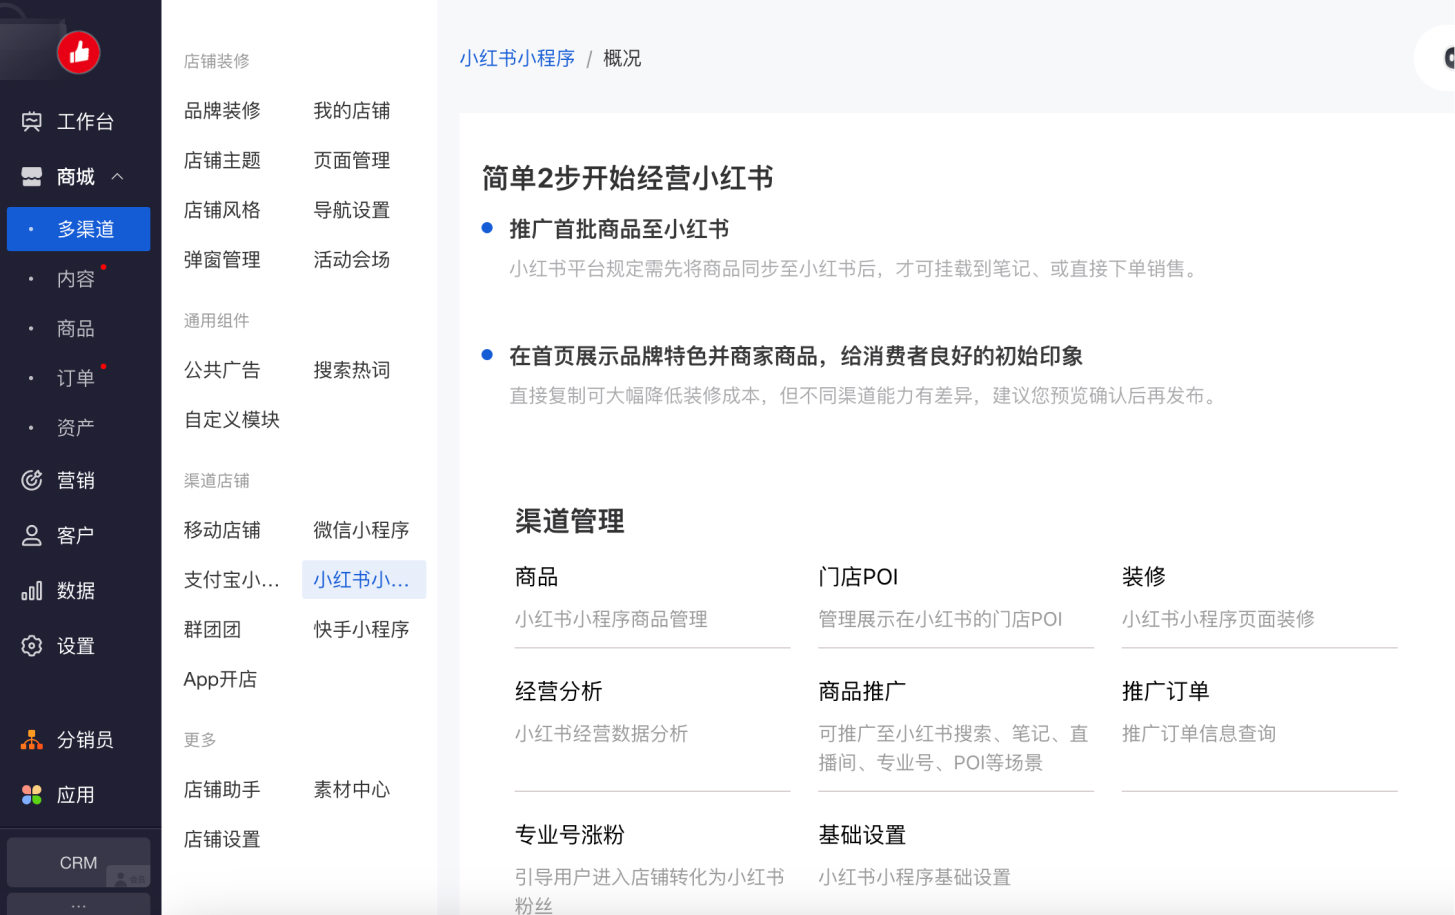Image resolution: width=1455 pixels, height=915 pixels.
Task: Click the 分销员 hierarchy icon
Action: click(x=32, y=740)
